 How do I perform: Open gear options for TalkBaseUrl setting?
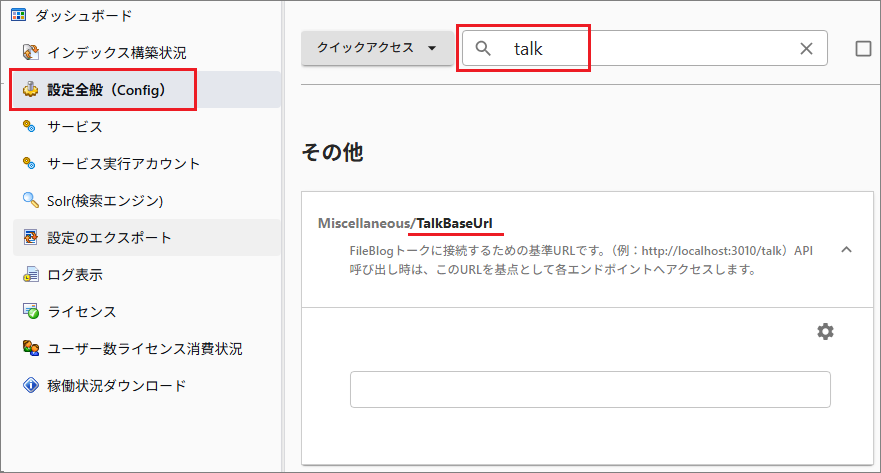click(825, 331)
